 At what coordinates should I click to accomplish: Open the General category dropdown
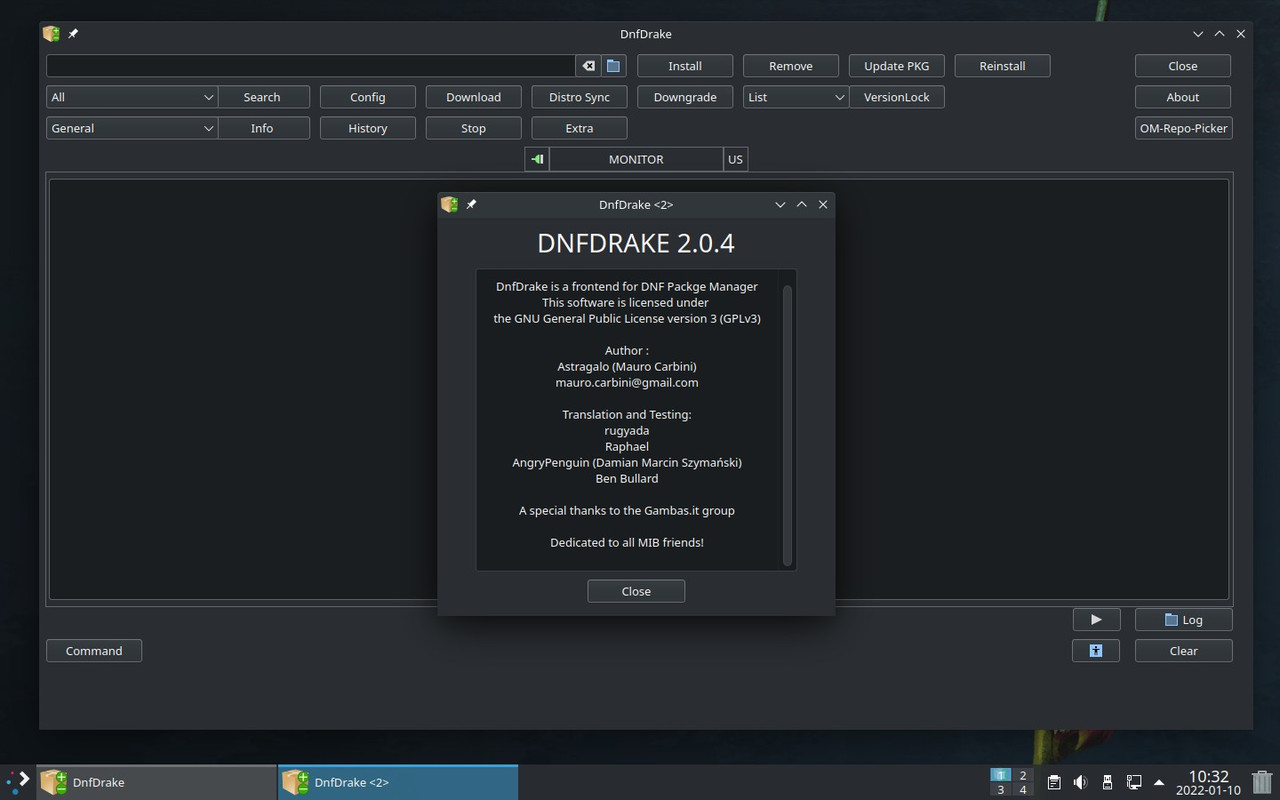coord(131,128)
